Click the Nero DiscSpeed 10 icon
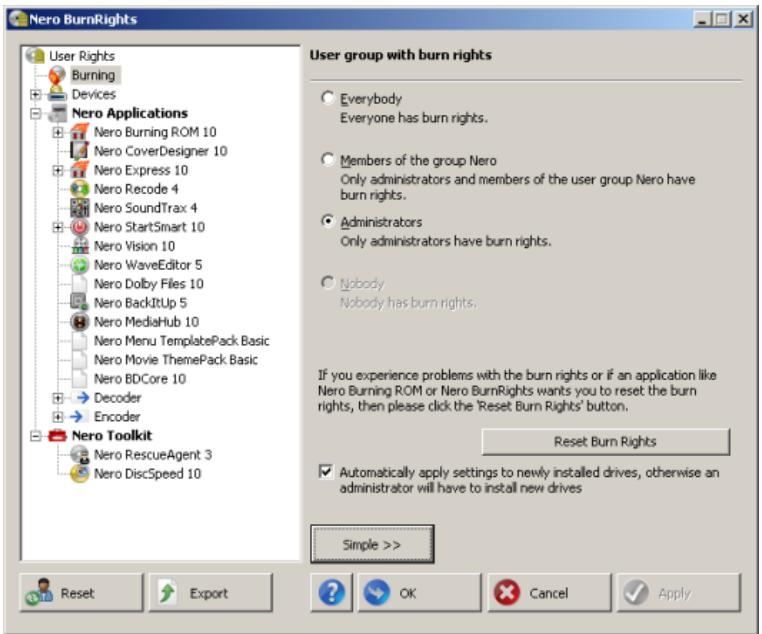 (x=79, y=473)
